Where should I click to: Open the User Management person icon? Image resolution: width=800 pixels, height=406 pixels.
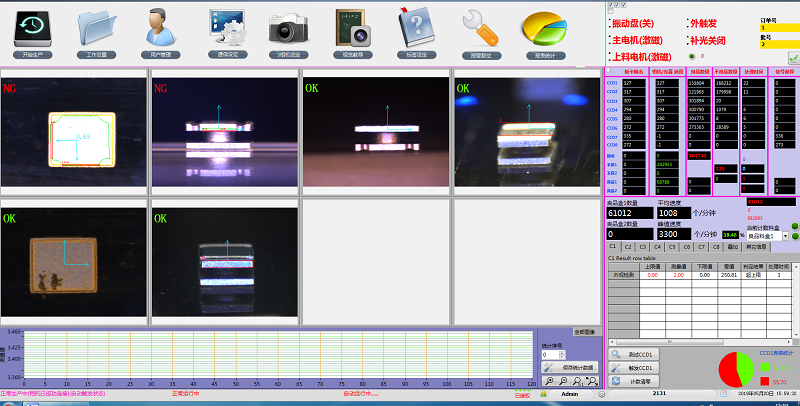(160, 27)
